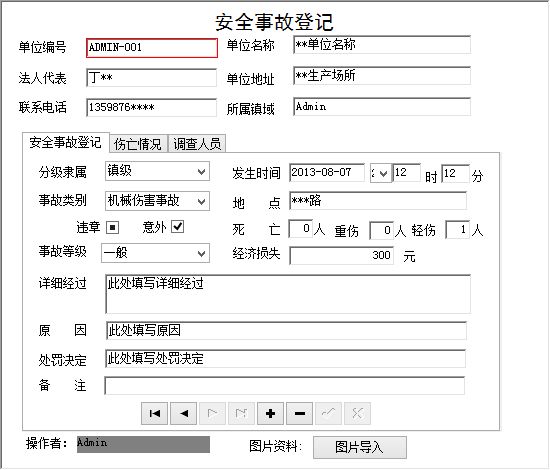Expand the 事故类别 dropdown list
The image size is (550, 470).
[201, 201]
